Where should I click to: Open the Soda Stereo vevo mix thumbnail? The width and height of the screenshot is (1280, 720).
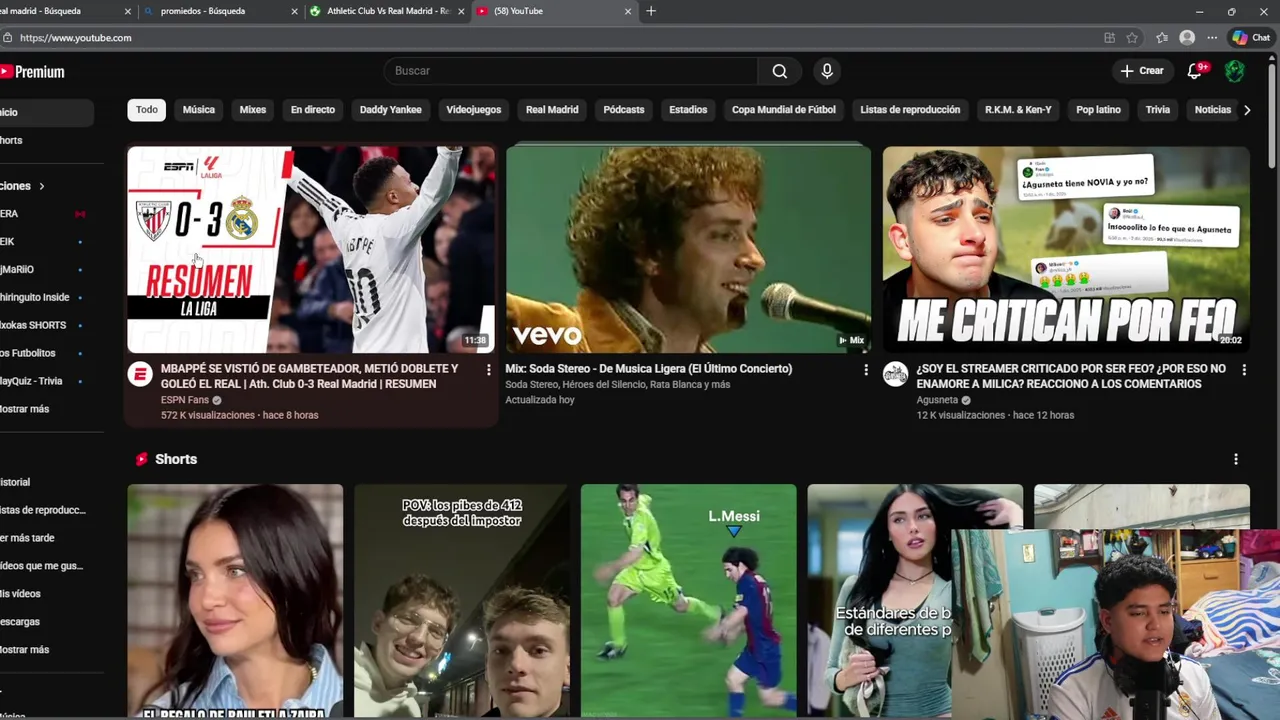[x=688, y=250]
